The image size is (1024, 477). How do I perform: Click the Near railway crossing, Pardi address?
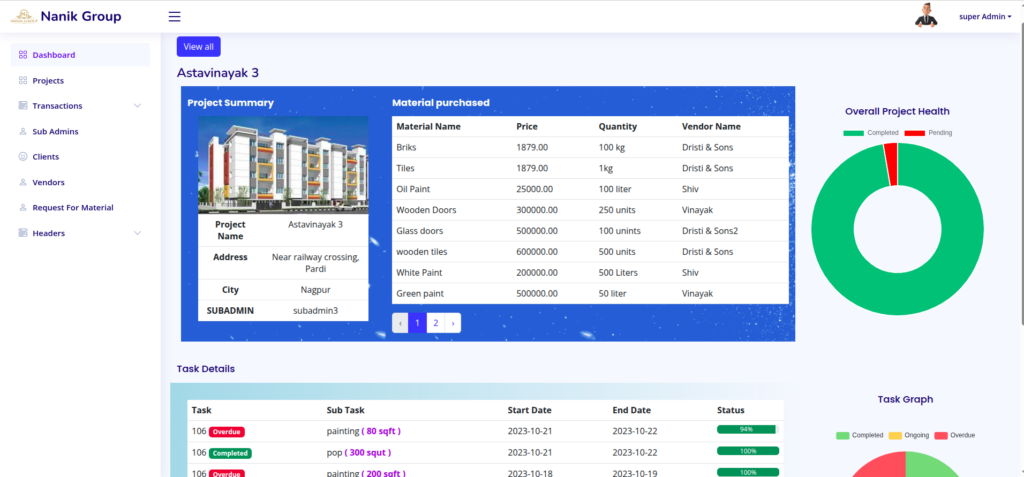tap(315, 263)
